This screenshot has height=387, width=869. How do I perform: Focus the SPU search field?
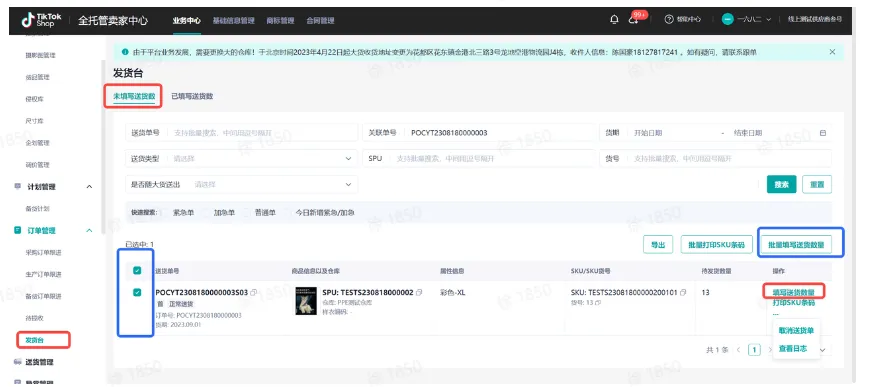pyautogui.click(x=478, y=159)
